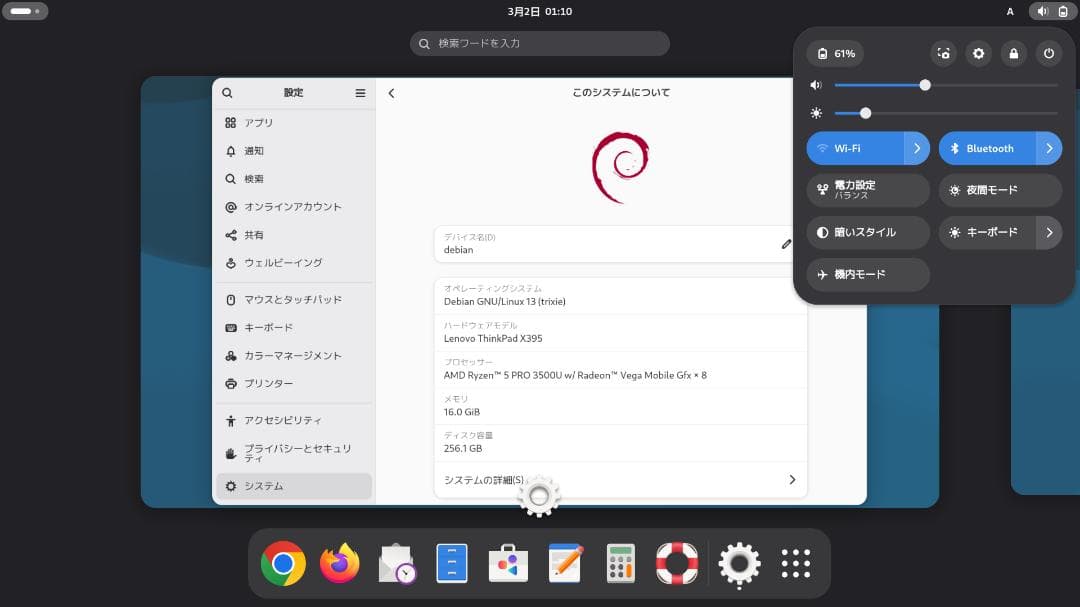Expand the キーボード quick settings options

point(1049,232)
